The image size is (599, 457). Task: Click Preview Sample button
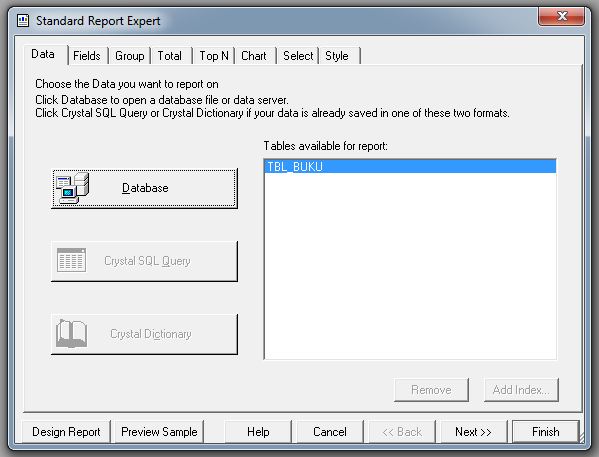pos(159,432)
